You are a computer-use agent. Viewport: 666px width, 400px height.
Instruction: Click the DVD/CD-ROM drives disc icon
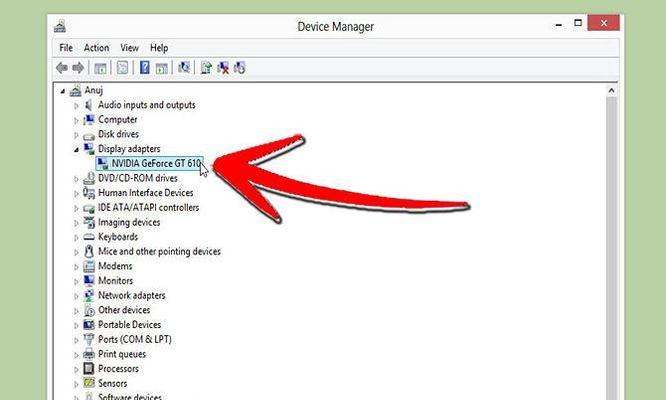click(x=89, y=178)
